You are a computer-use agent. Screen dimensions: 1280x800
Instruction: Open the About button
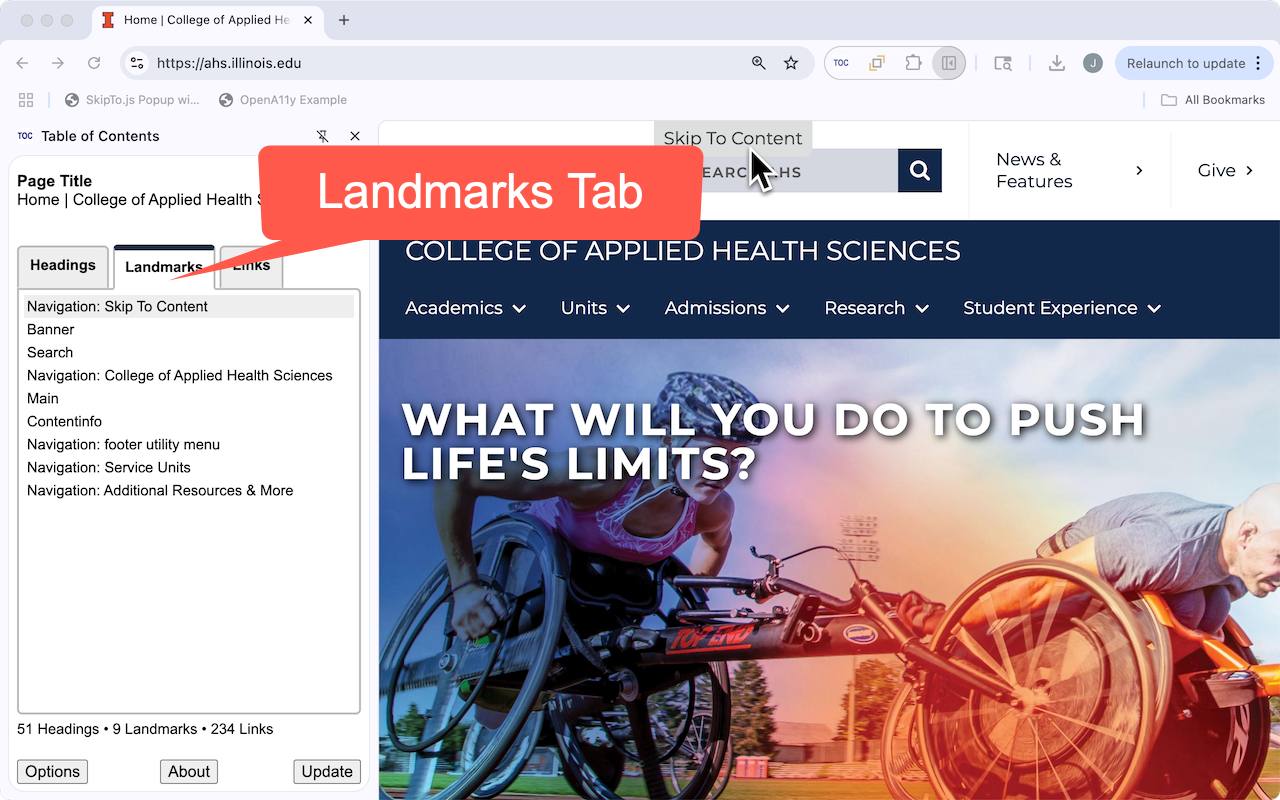pyautogui.click(x=189, y=772)
